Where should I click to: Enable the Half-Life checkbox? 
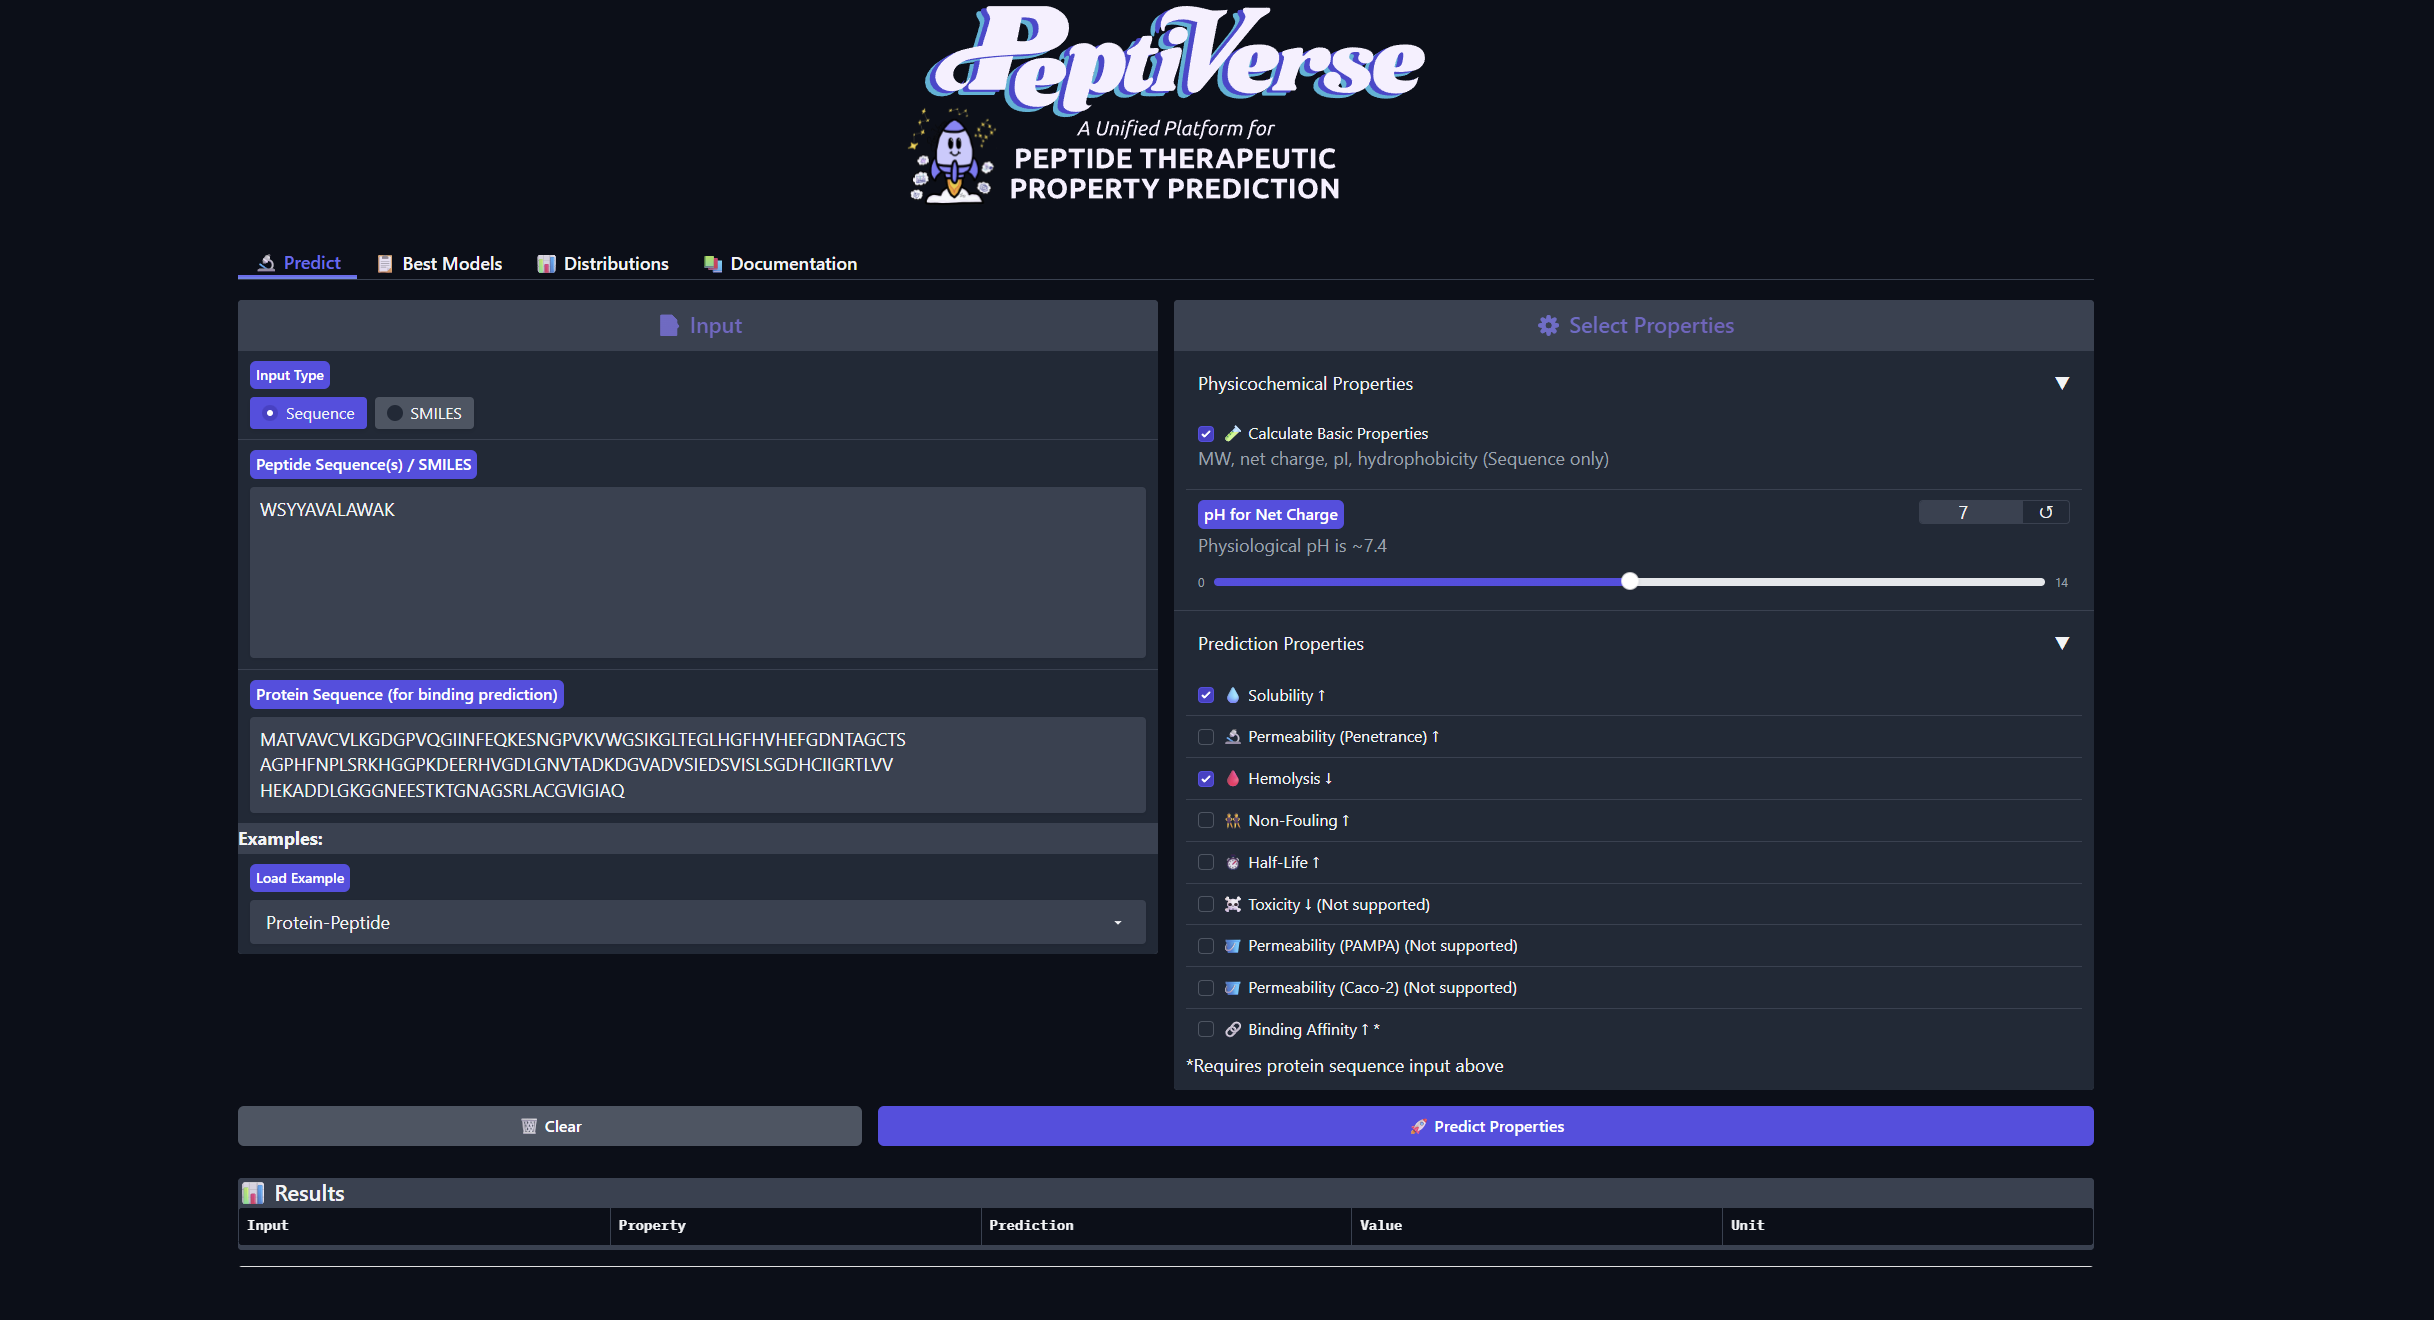(1206, 863)
